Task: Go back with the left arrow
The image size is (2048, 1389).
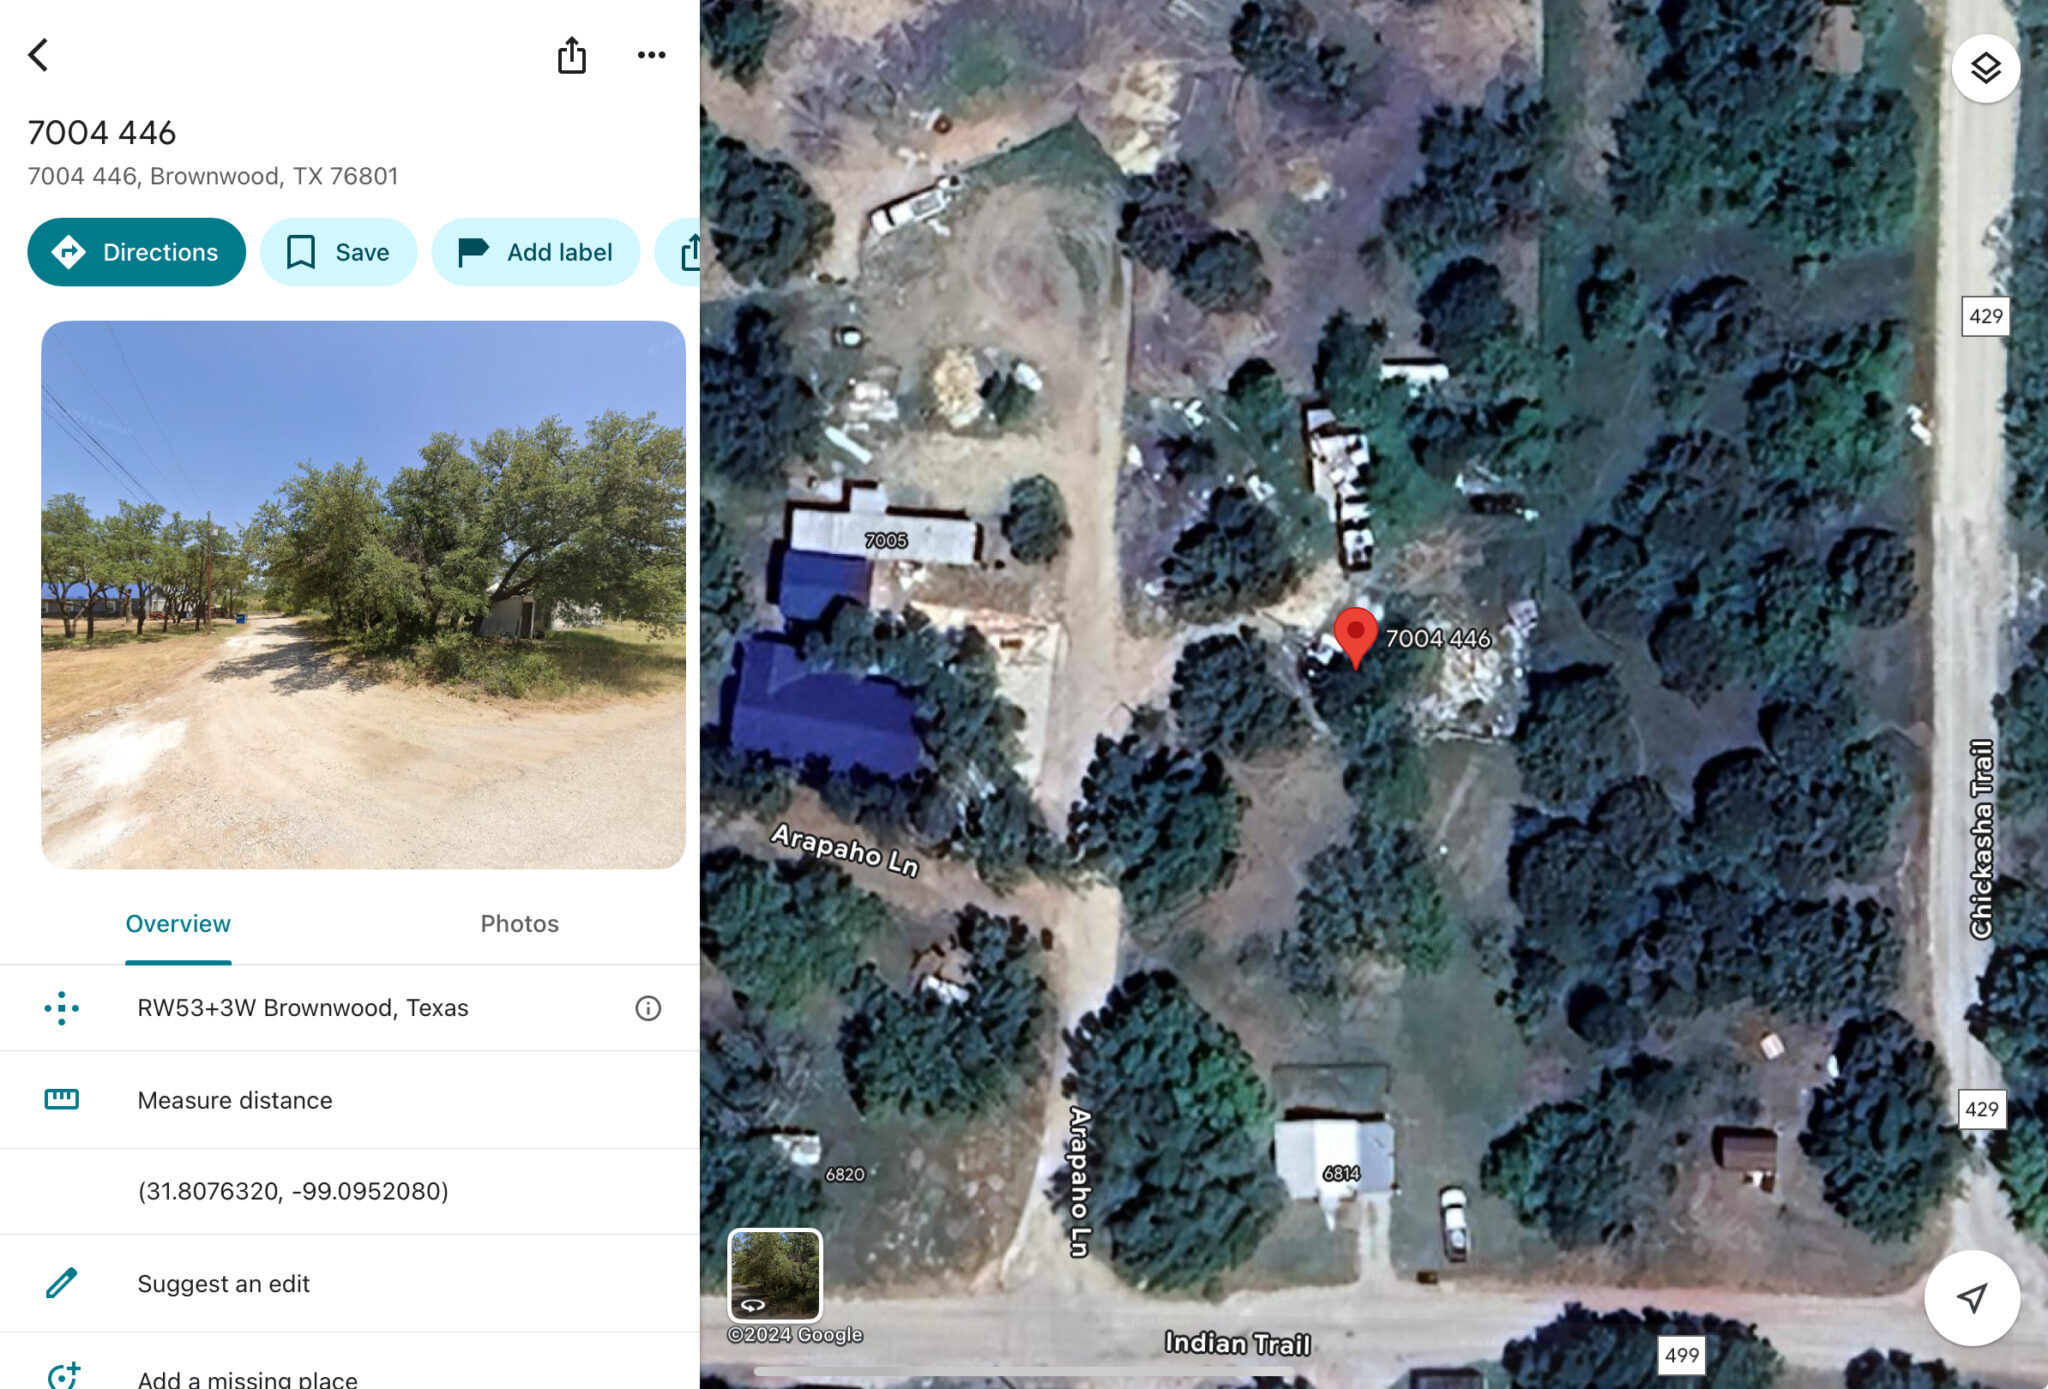Action: point(39,55)
